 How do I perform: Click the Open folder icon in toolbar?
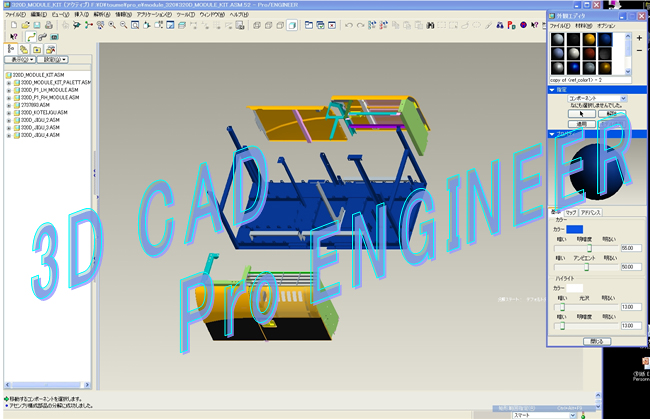coord(25,25)
